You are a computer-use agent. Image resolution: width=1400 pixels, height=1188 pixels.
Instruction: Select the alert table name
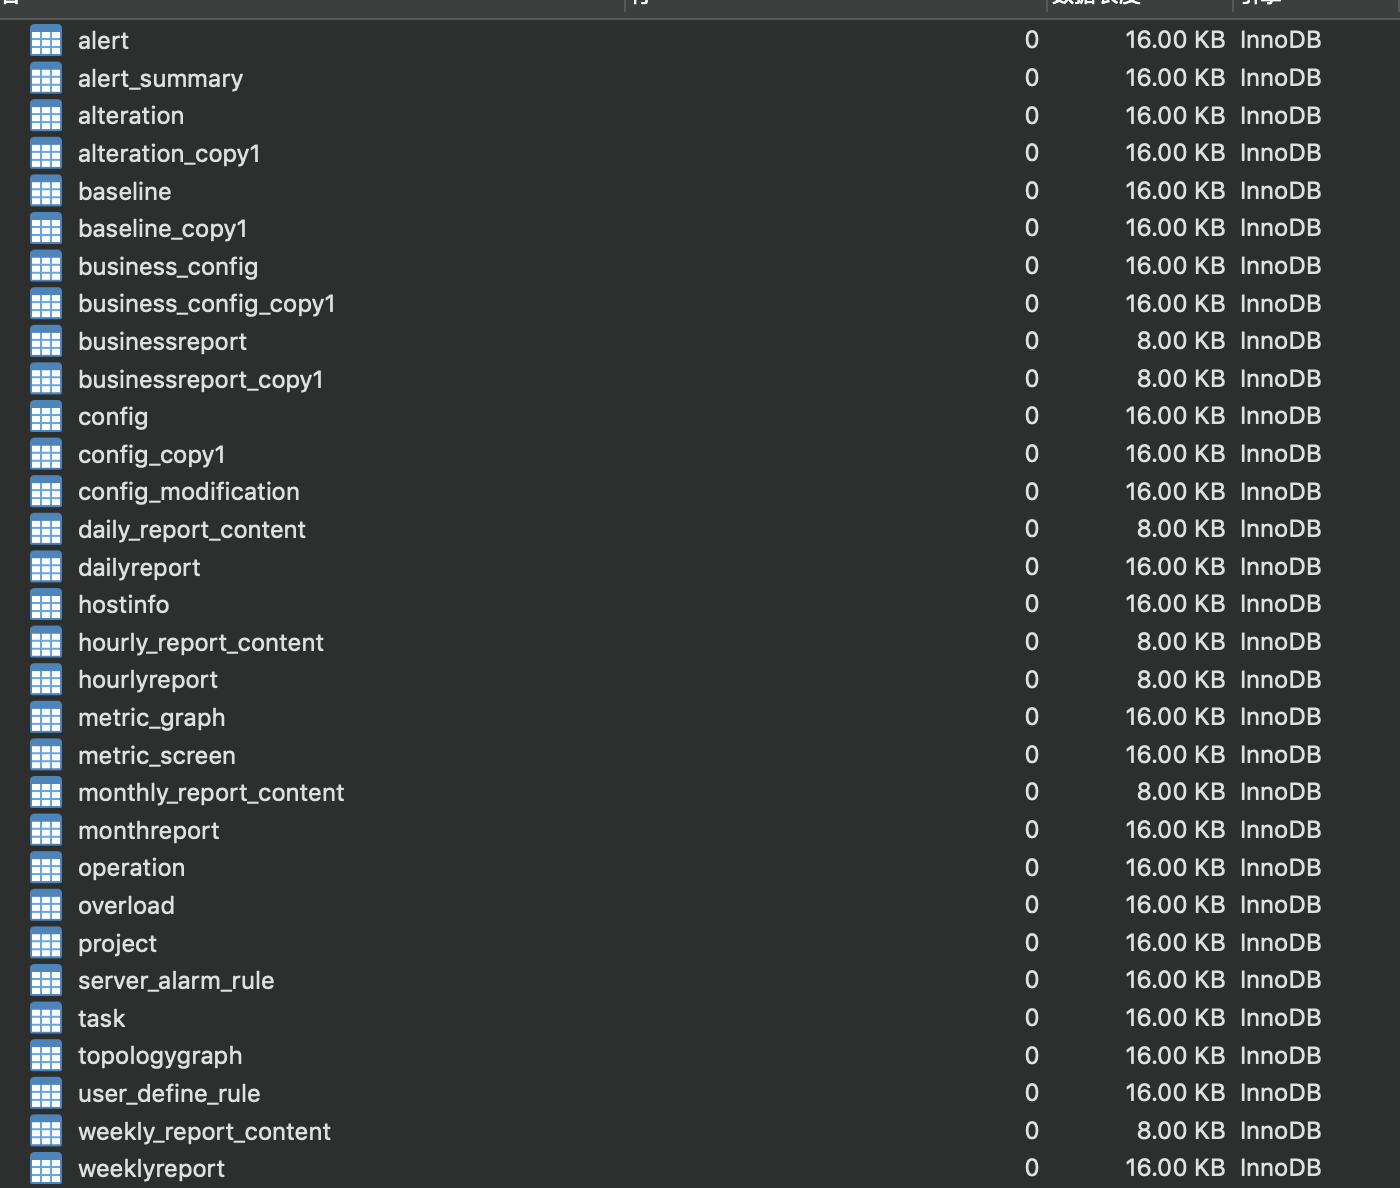click(103, 41)
